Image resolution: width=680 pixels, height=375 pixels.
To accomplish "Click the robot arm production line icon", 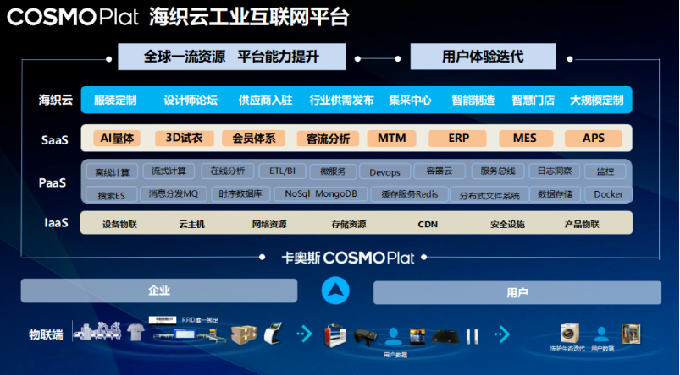I will [x=97, y=331].
